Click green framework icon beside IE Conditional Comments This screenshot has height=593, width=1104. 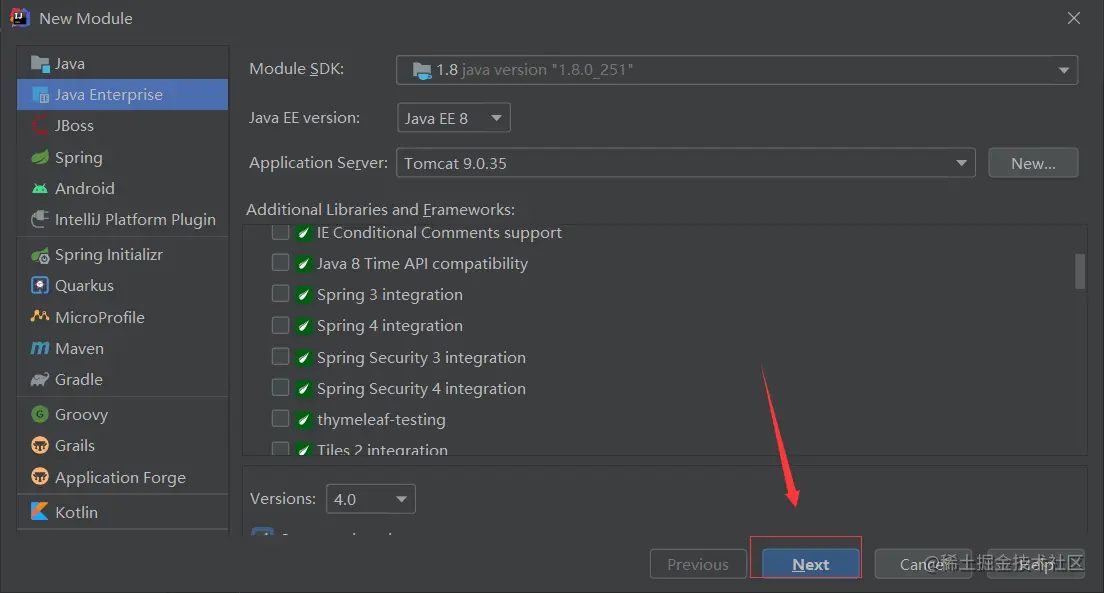(x=303, y=232)
